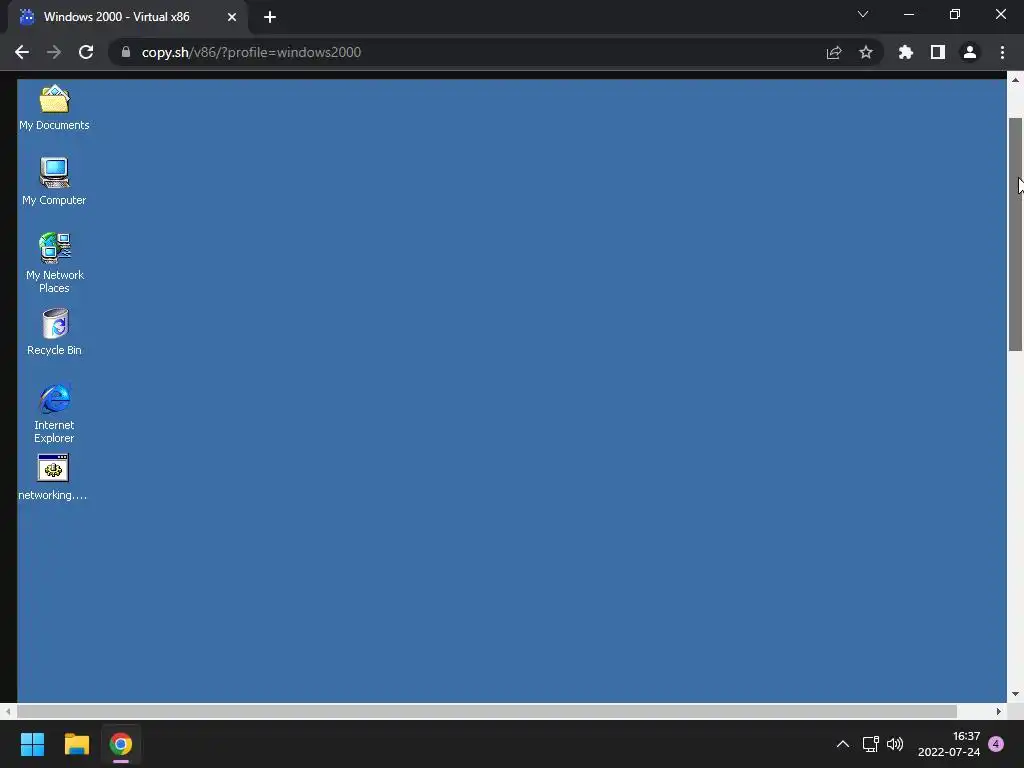The image size is (1024, 768).
Task: Click the vertical scrollbar thumb
Action: point(1015,234)
